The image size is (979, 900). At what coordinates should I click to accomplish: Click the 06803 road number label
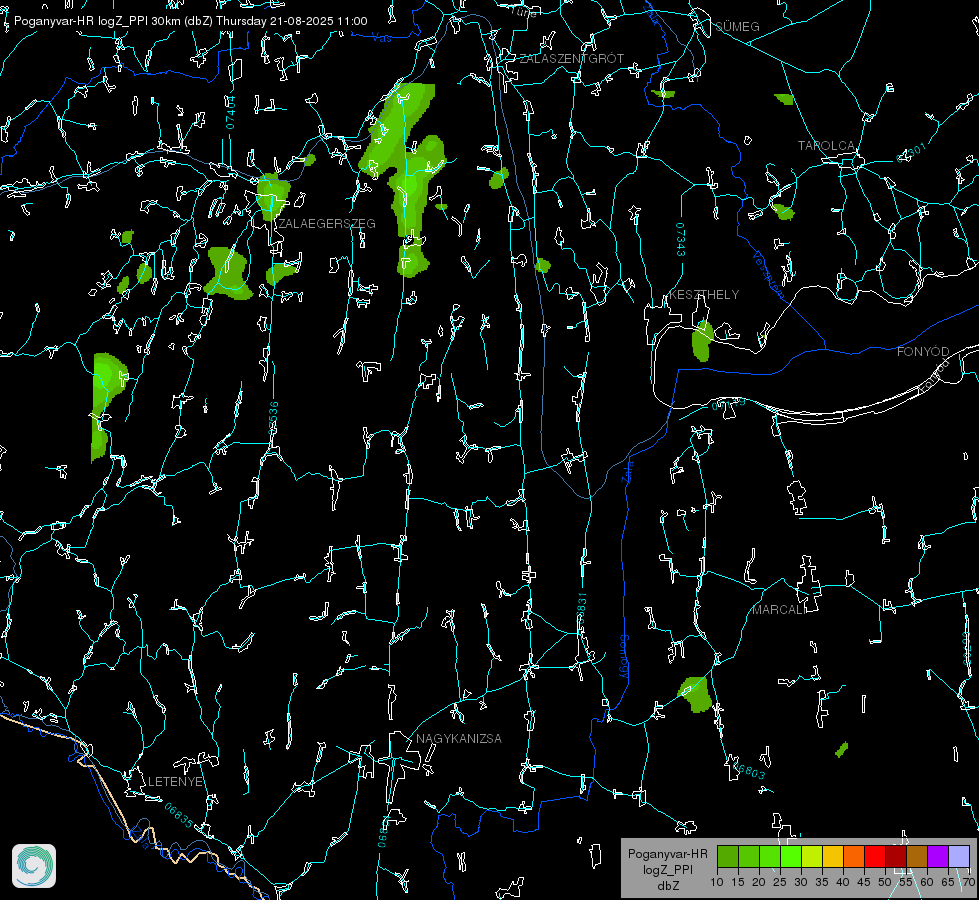(x=747, y=769)
